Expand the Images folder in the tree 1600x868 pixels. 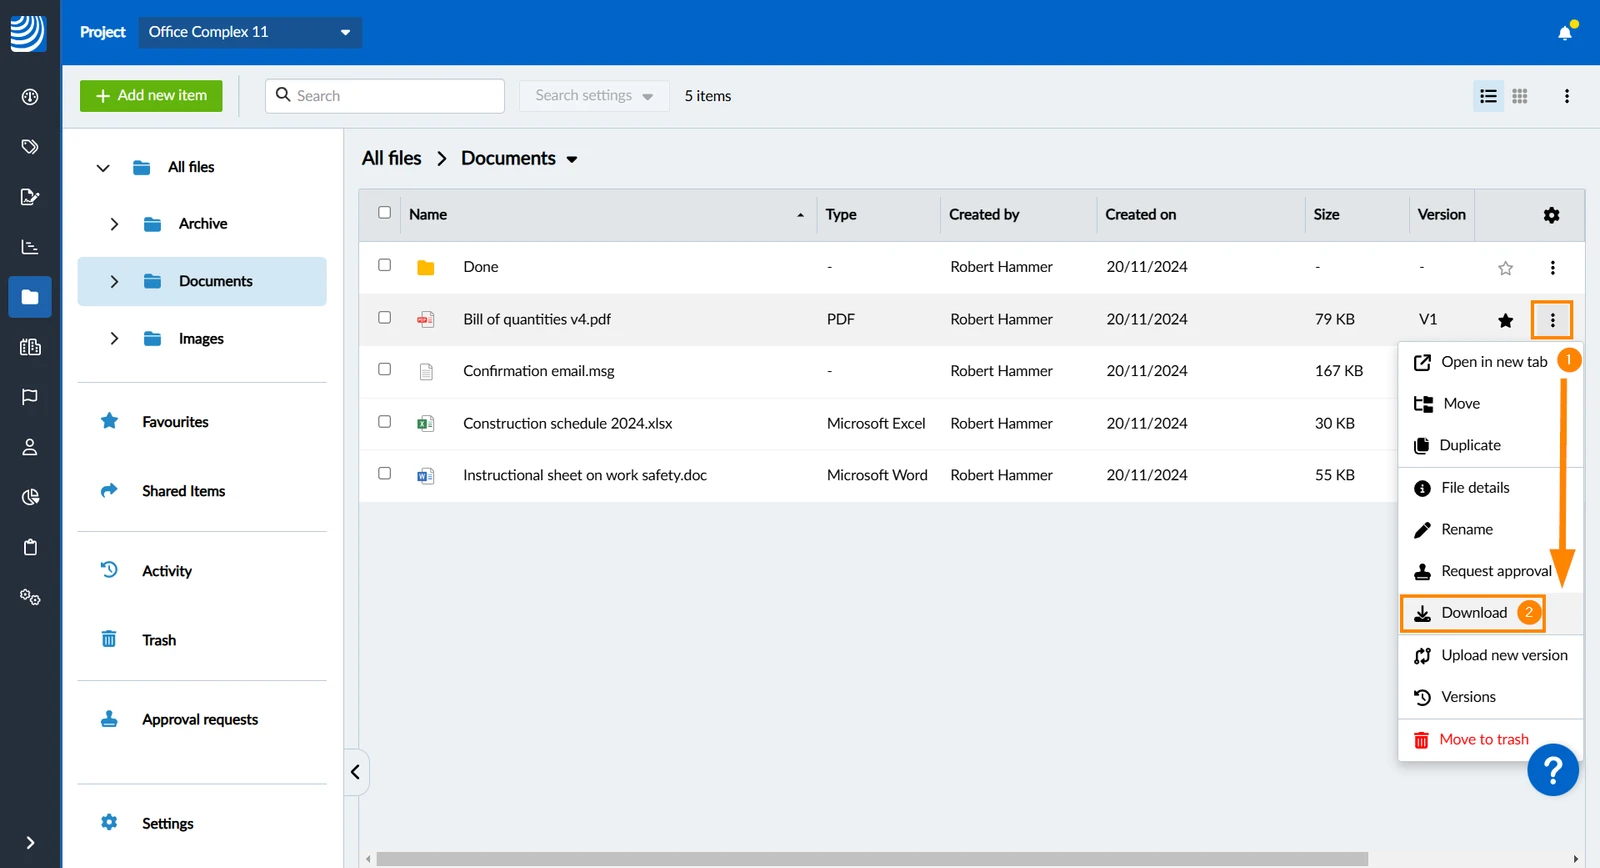(114, 339)
